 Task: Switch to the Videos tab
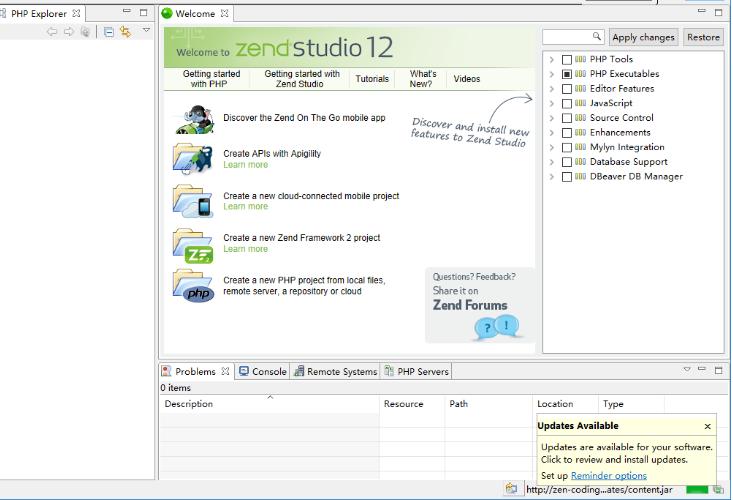coord(467,79)
